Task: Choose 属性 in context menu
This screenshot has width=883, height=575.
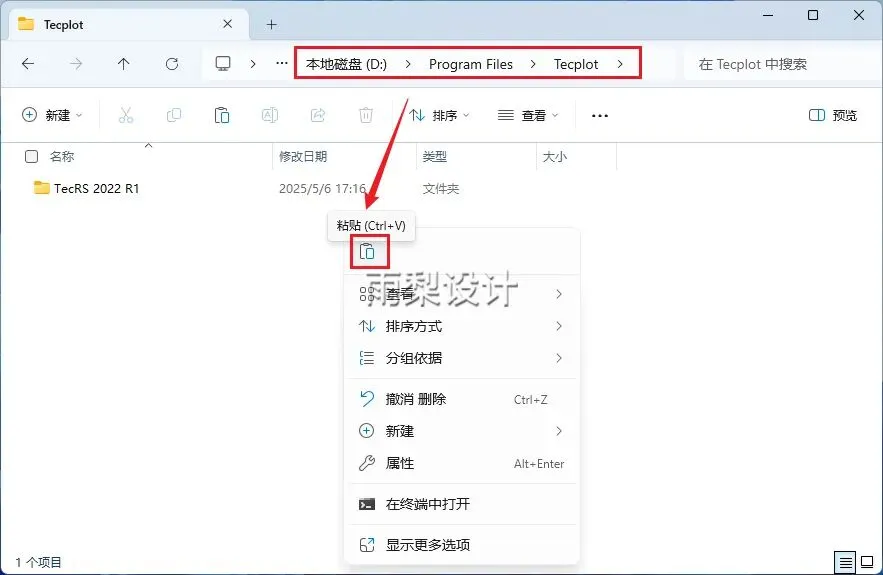Action: pyautogui.click(x=462, y=463)
